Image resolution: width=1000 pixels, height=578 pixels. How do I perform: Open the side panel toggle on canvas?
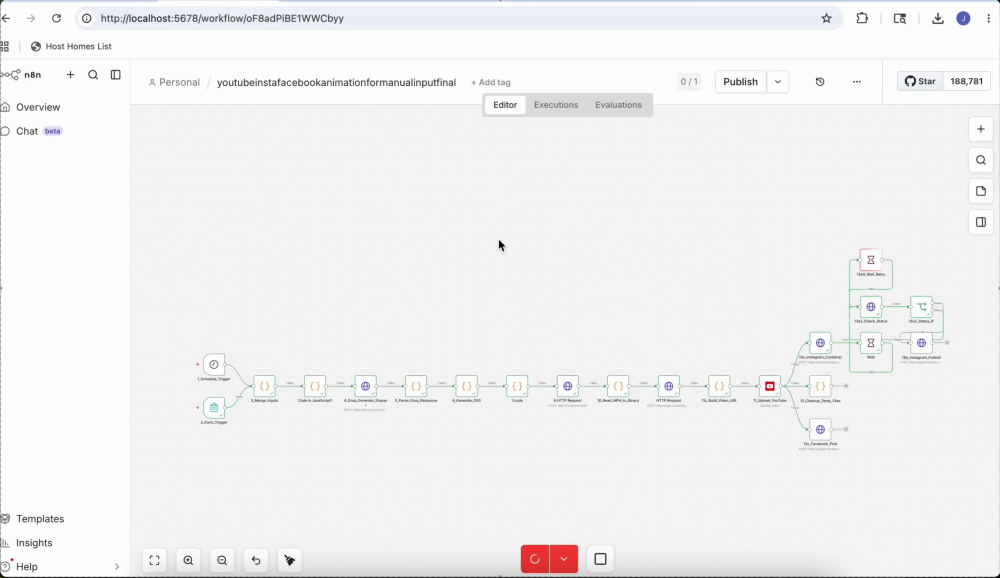pos(981,222)
